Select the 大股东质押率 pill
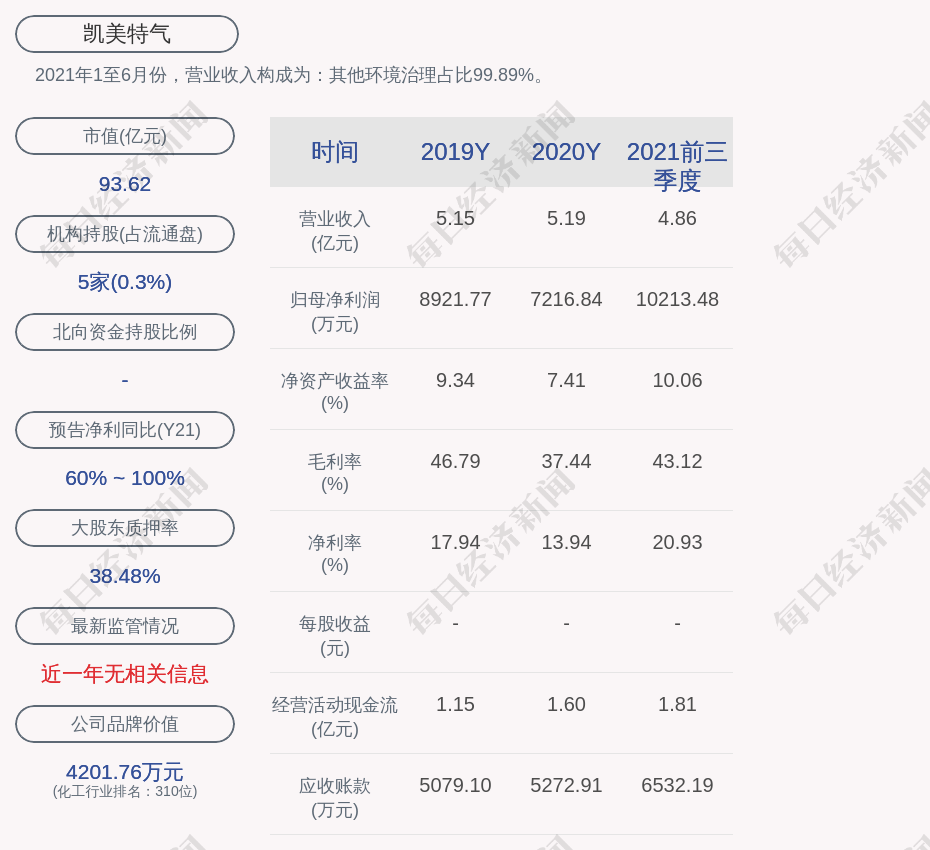The image size is (930, 850). pyautogui.click(x=125, y=527)
